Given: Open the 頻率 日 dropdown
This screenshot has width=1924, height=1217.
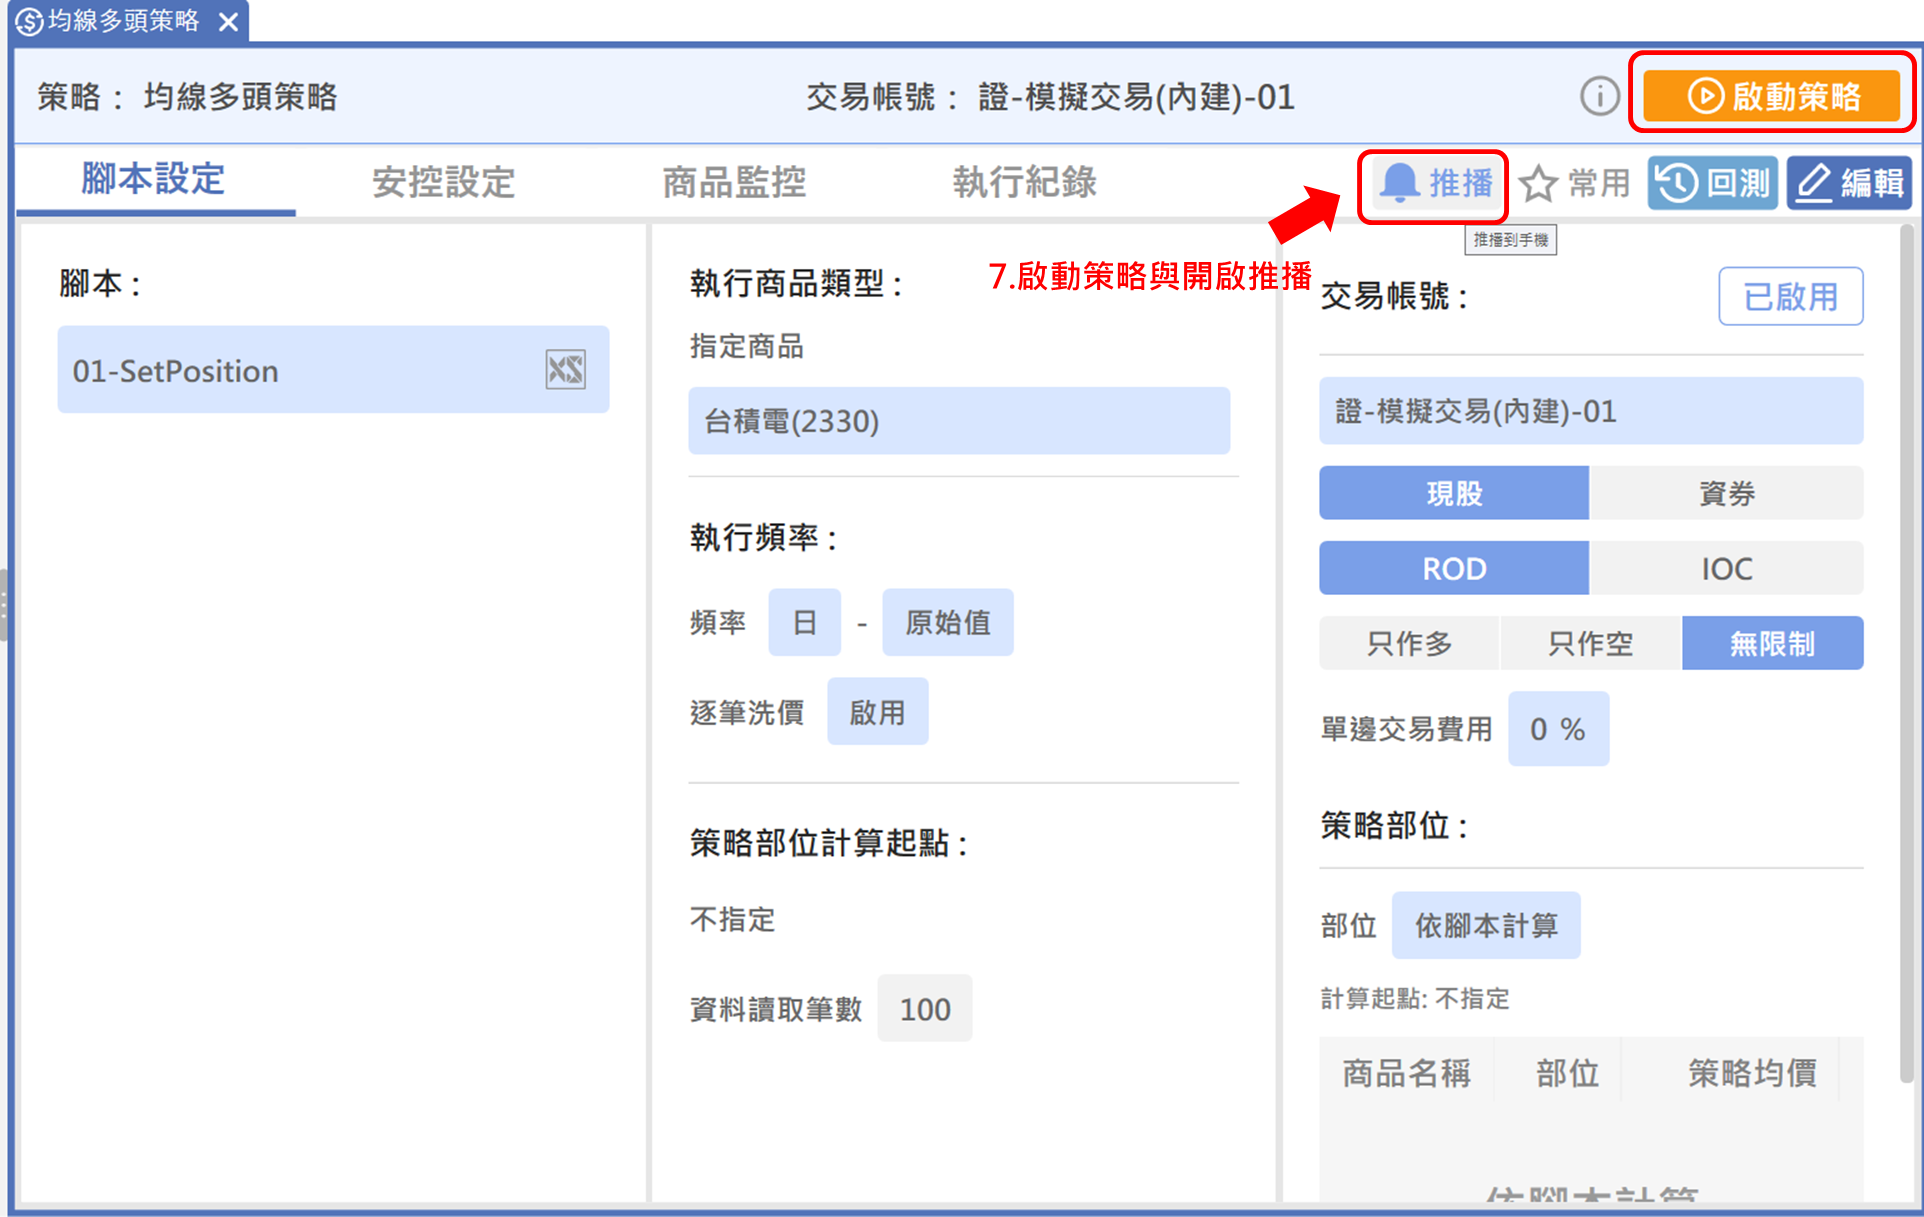Looking at the screenshot, I should click(x=804, y=623).
